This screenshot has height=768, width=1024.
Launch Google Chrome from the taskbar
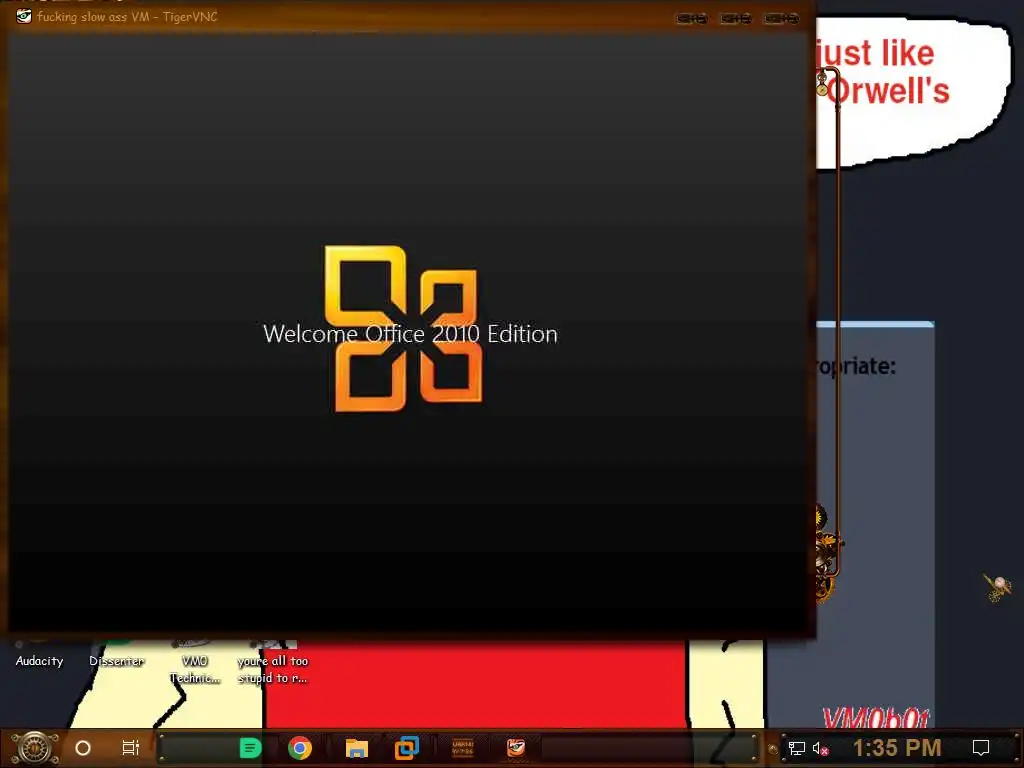[300, 748]
